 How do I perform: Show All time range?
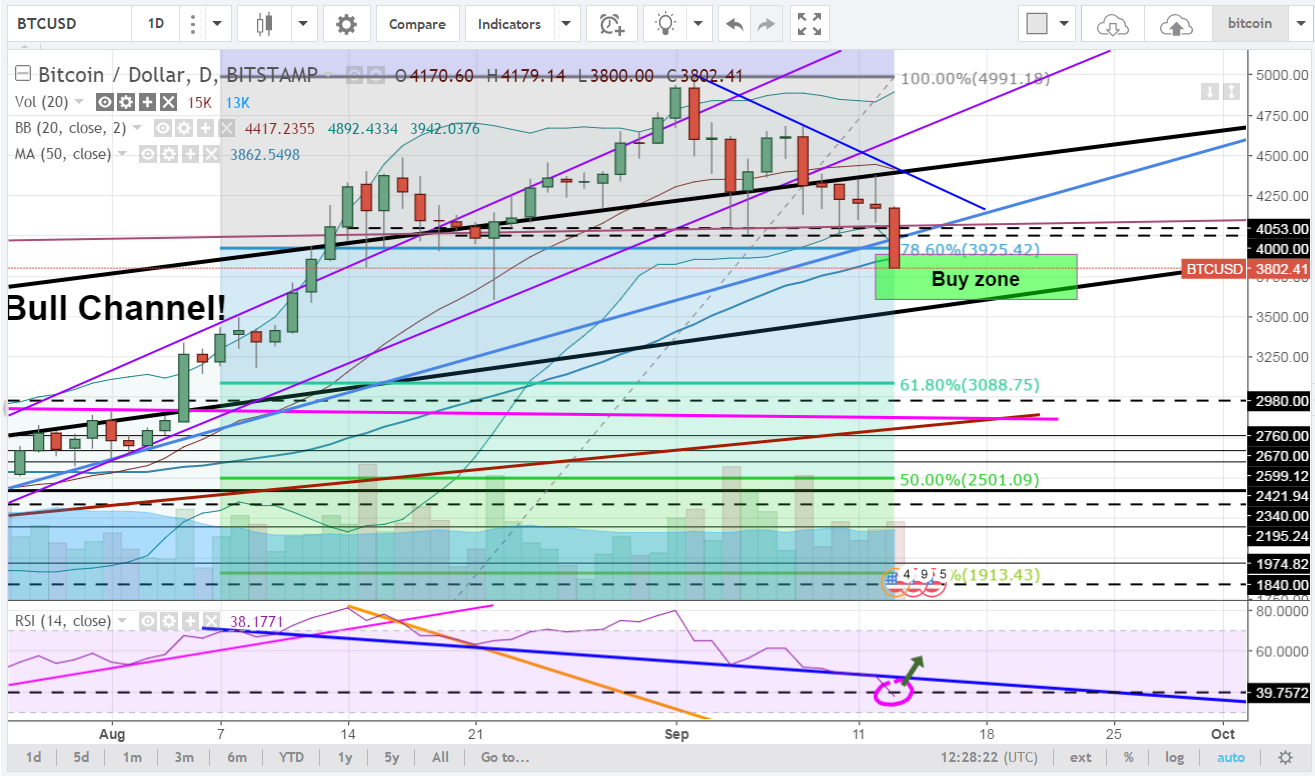pos(440,757)
